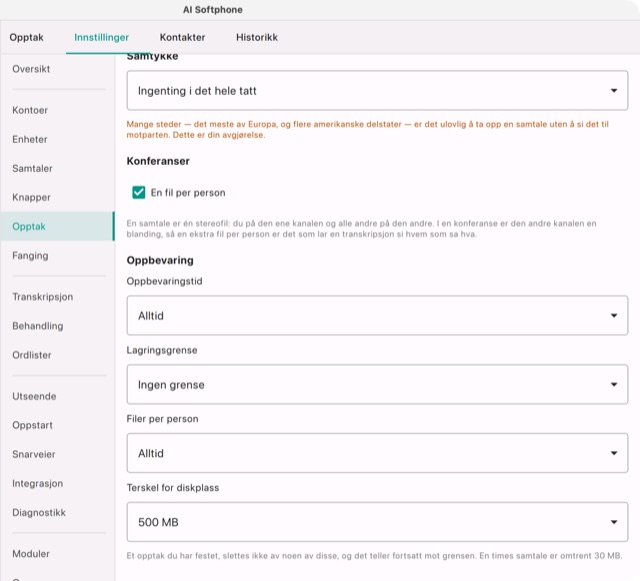This screenshot has width=640, height=581.
Task: Select the Innstillinger tab
Action: click(x=101, y=37)
